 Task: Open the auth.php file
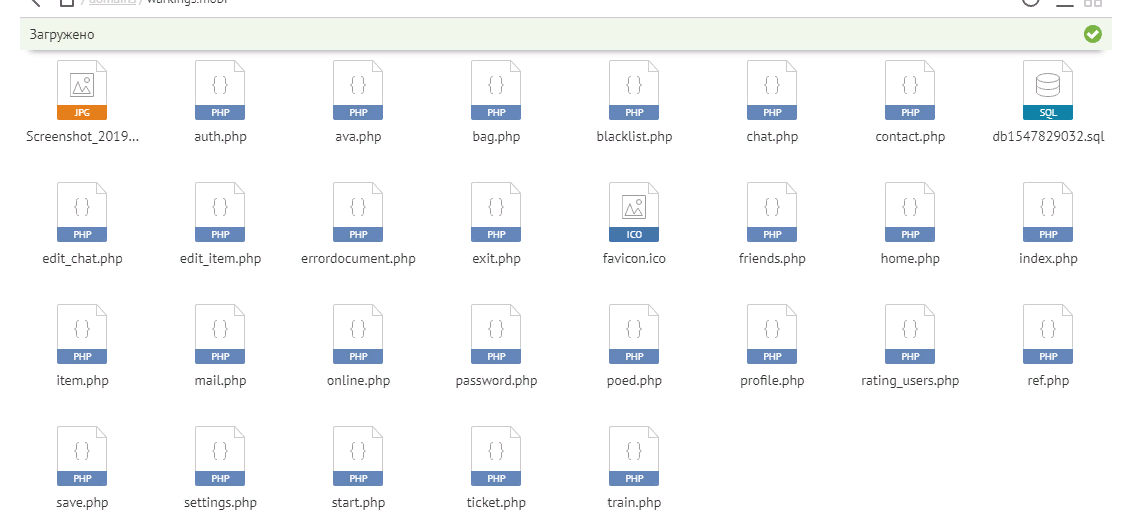(x=220, y=91)
